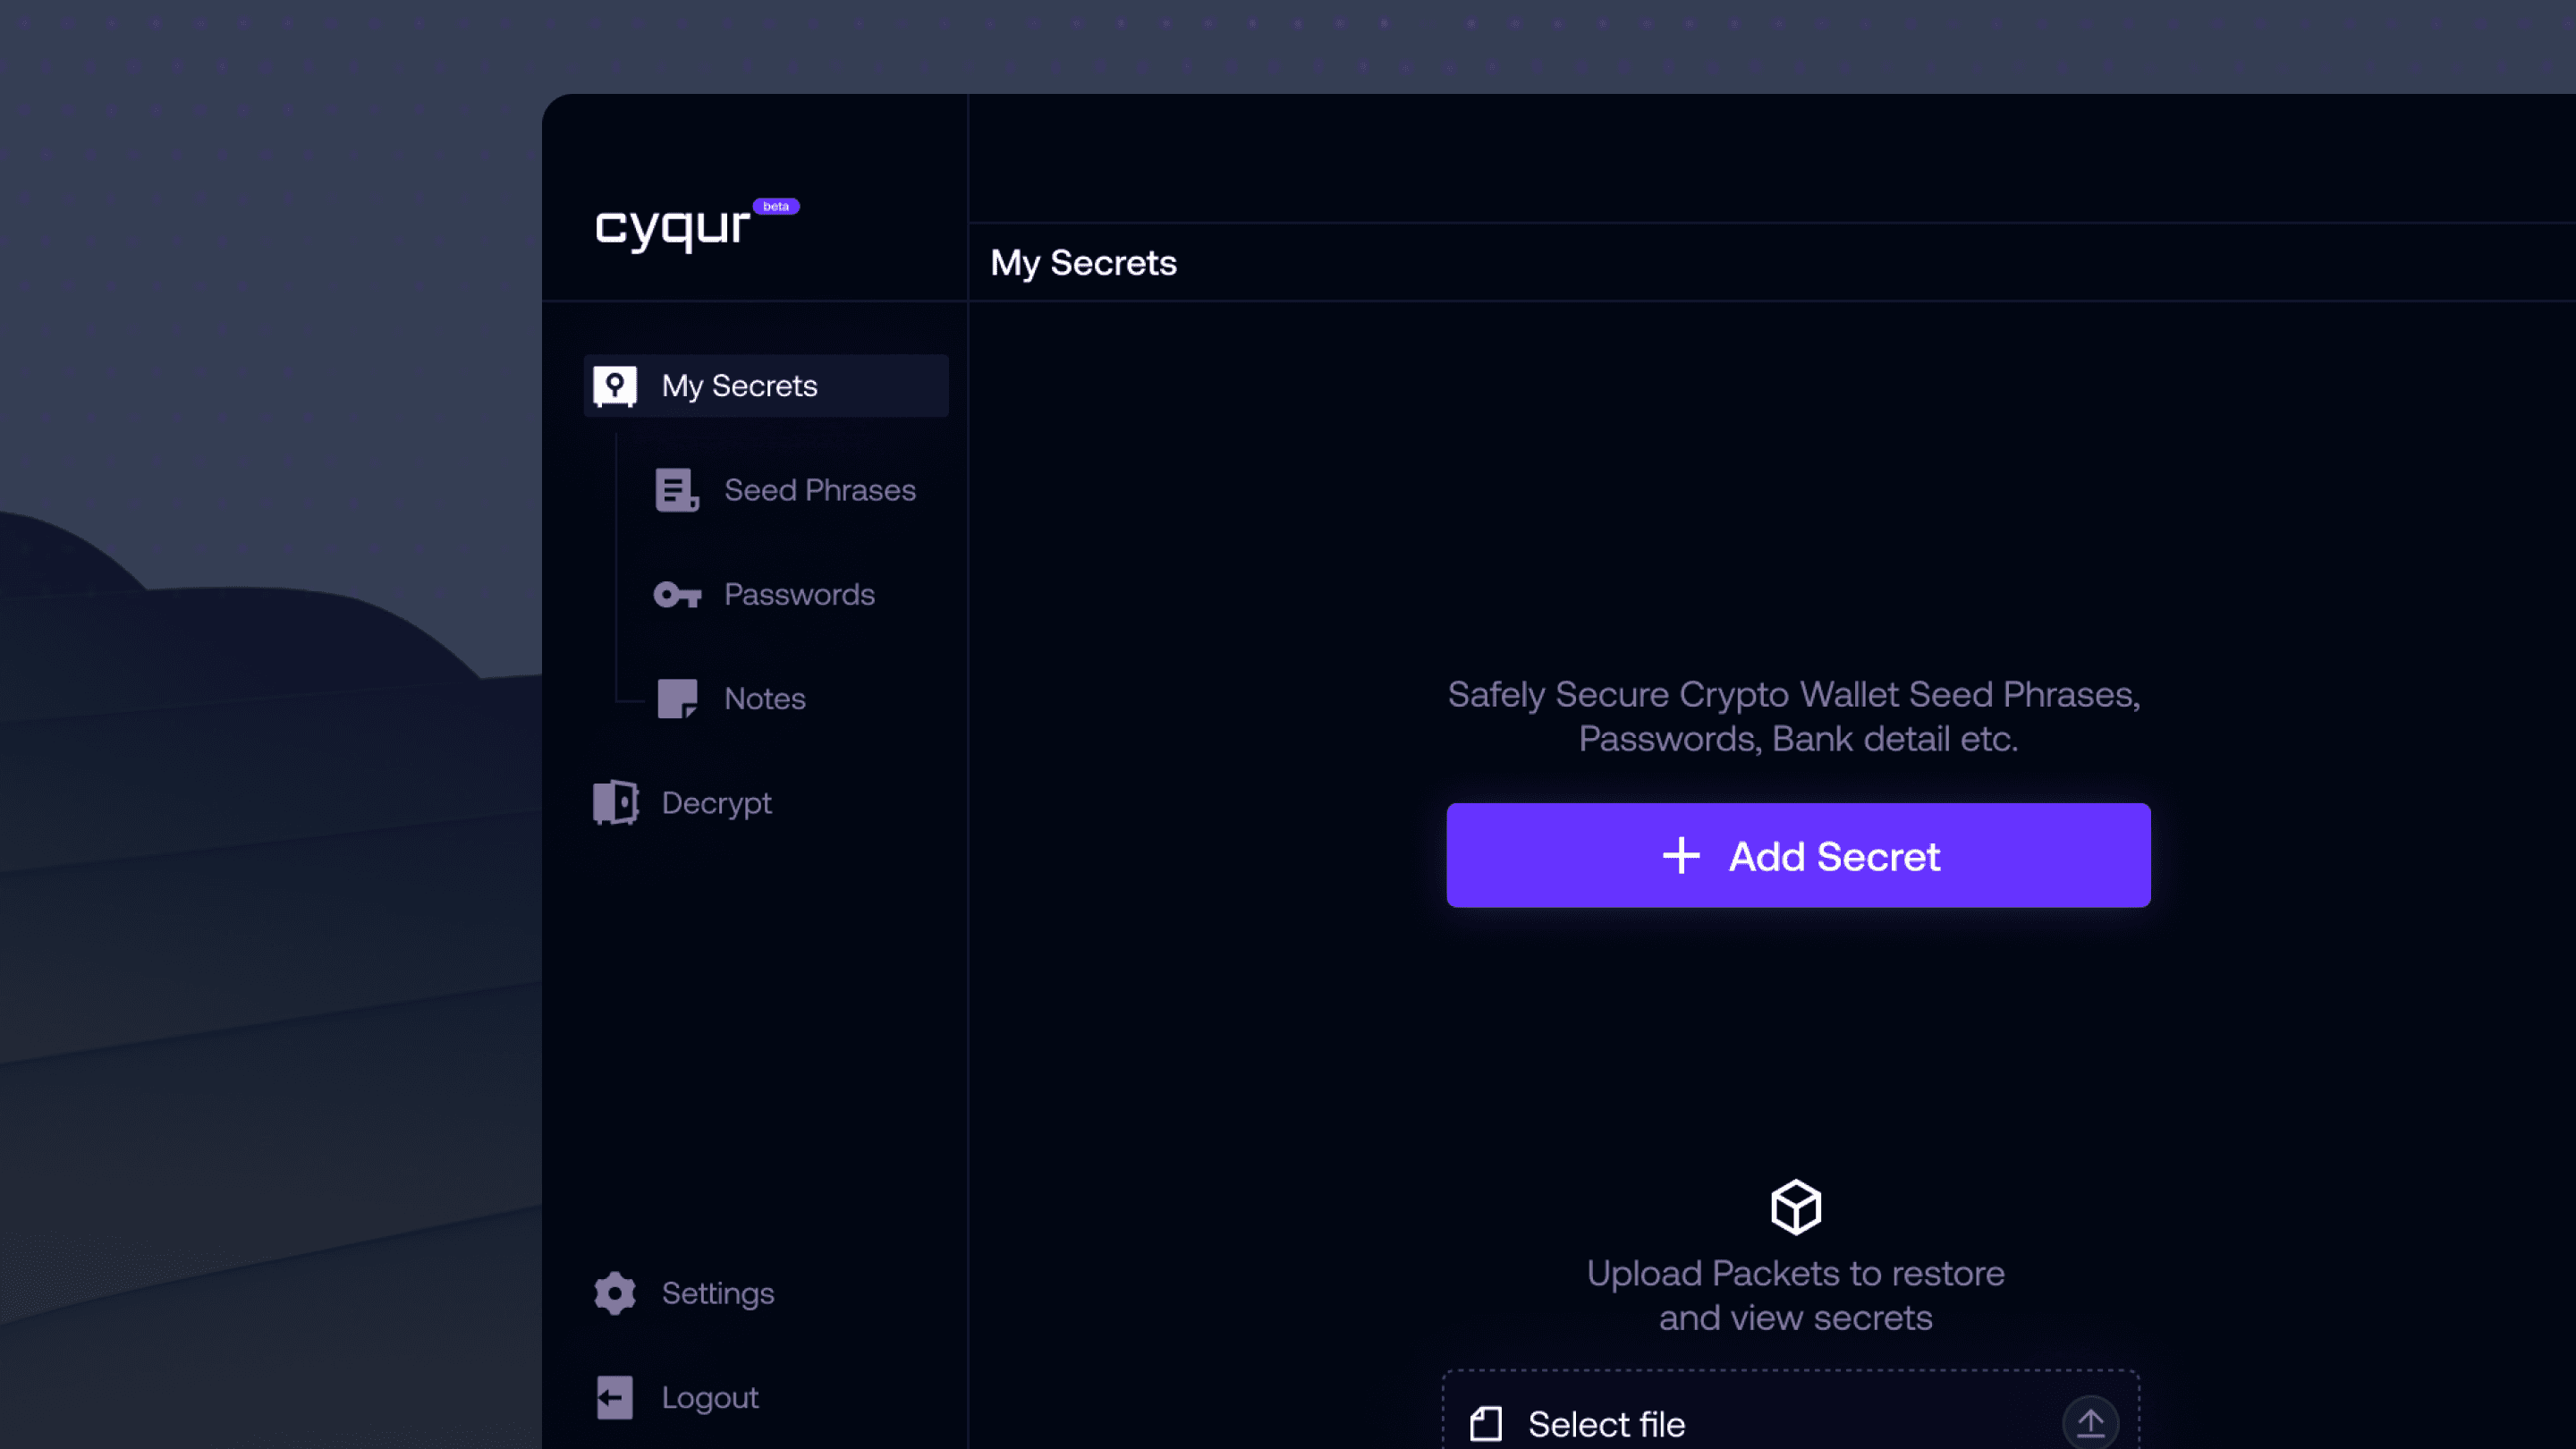Click the Add Secret button
This screenshot has width=2576, height=1449.
pos(1797,856)
